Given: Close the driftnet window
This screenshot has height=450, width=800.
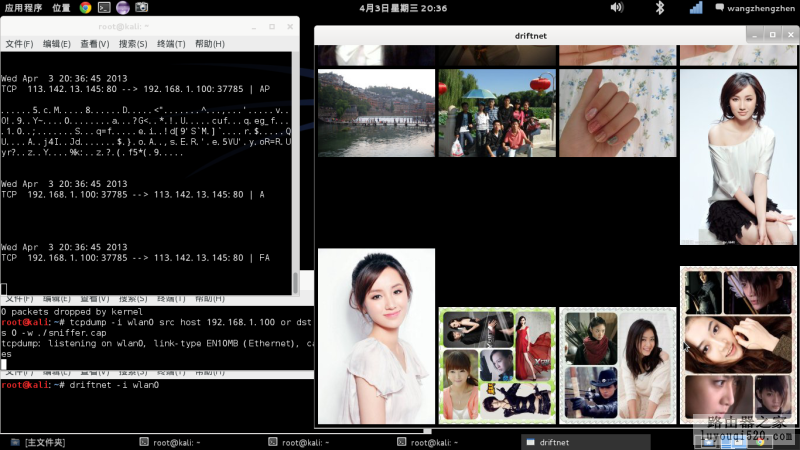Looking at the screenshot, I should click(x=790, y=35).
